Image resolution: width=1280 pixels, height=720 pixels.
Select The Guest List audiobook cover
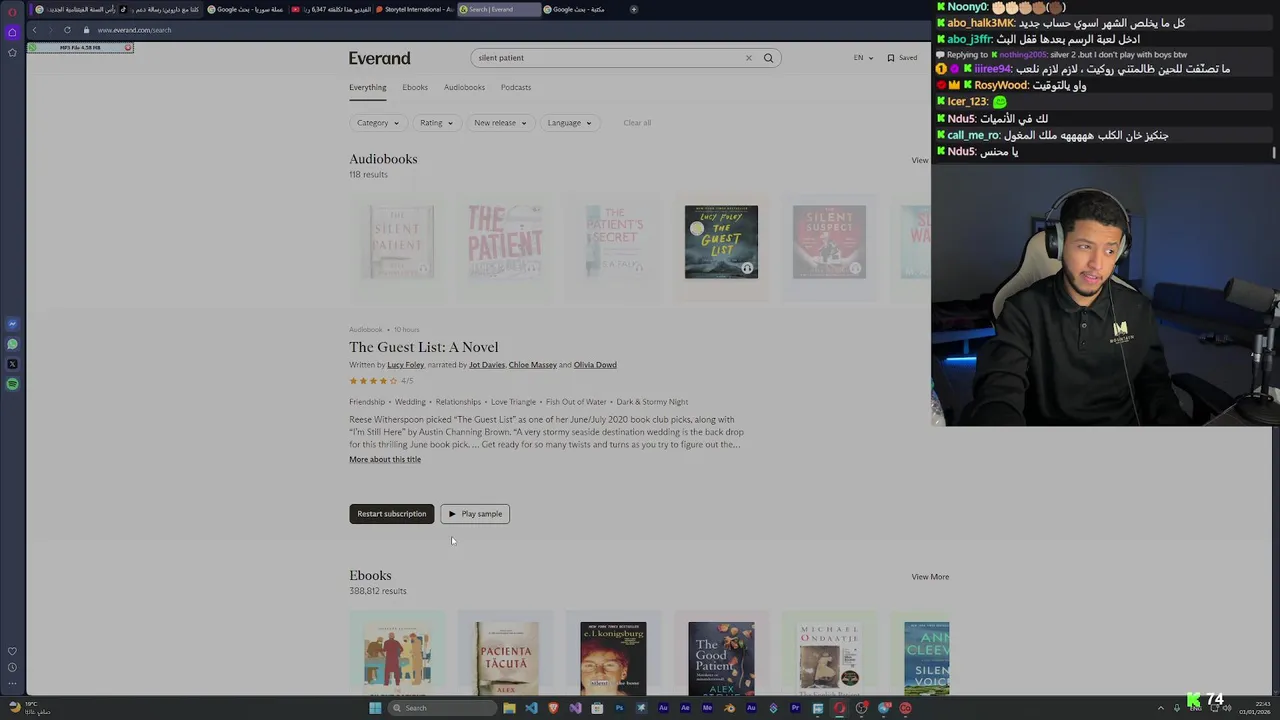click(x=721, y=242)
